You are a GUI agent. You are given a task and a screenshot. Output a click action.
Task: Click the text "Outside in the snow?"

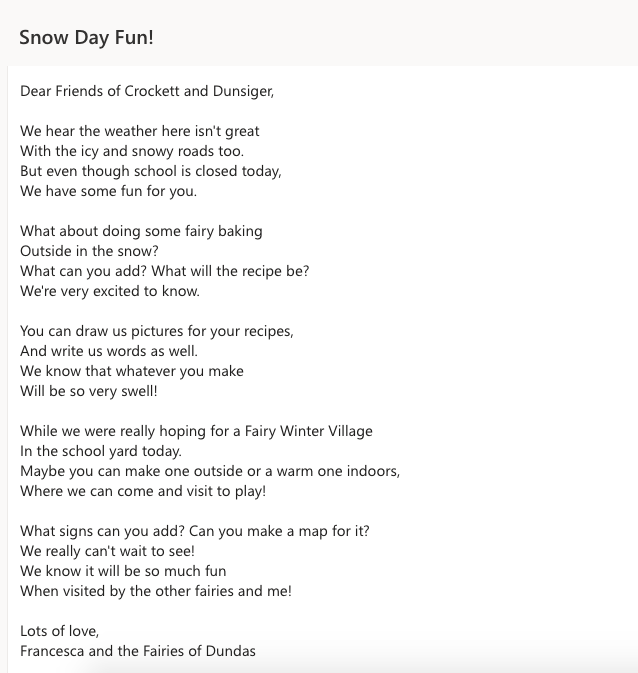[x=89, y=251]
